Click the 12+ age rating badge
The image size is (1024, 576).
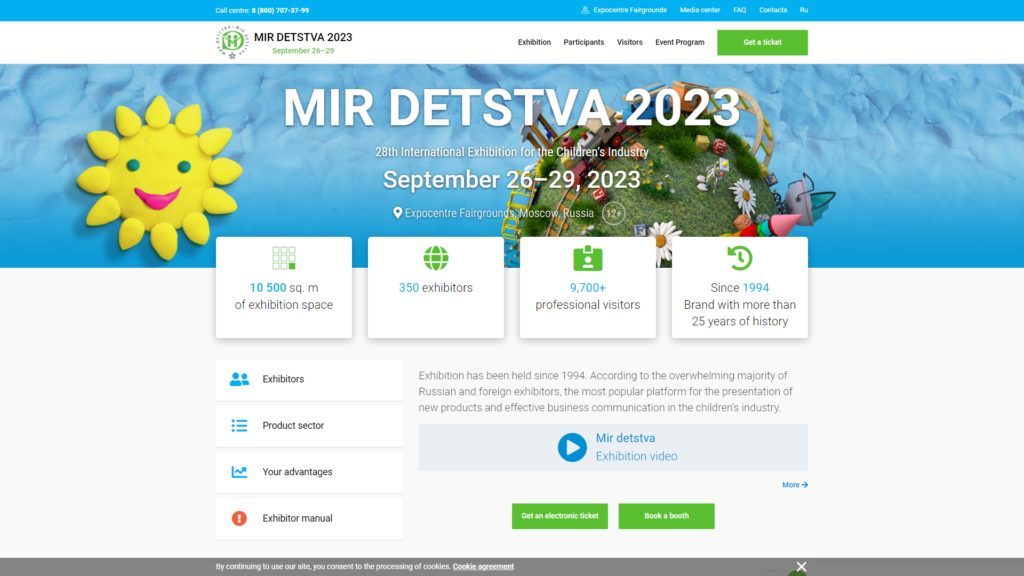[x=613, y=214]
